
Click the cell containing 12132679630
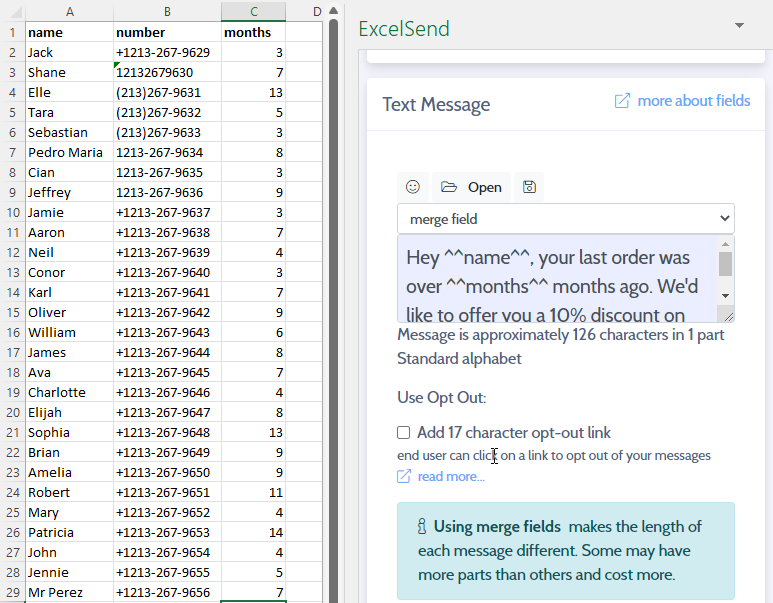(168, 72)
